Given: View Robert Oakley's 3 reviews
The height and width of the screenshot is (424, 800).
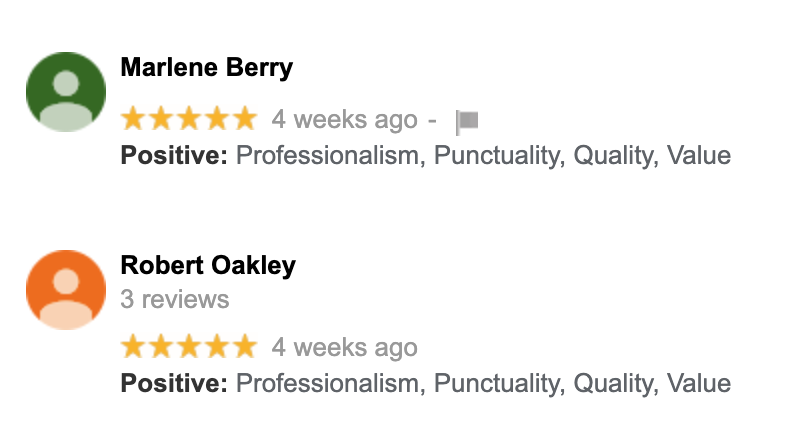Looking at the screenshot, I should tap(175, 300).
